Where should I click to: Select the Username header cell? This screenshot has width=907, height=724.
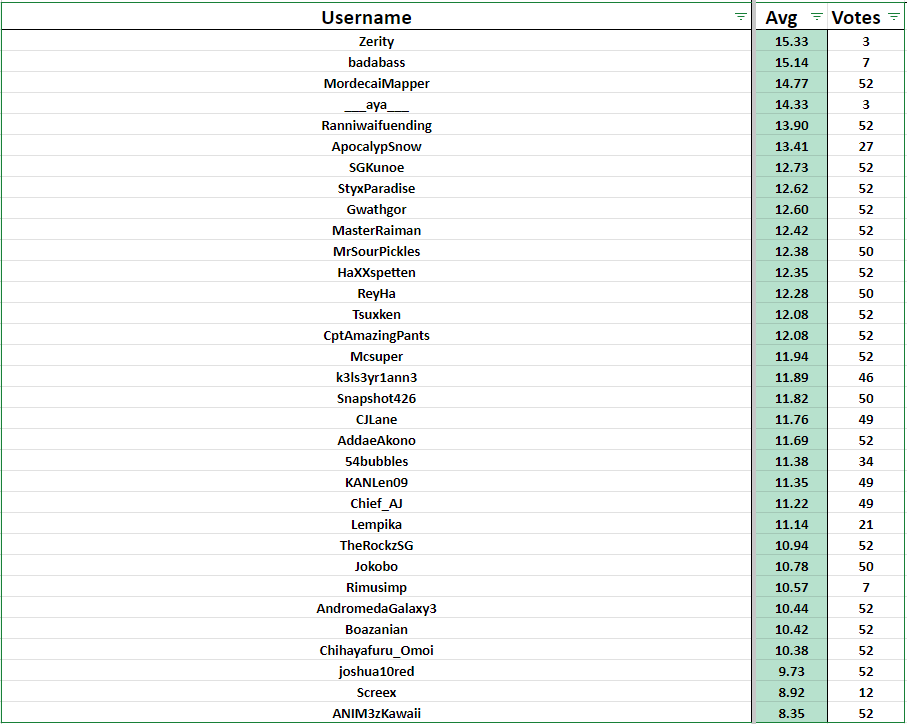pos(366,17)
